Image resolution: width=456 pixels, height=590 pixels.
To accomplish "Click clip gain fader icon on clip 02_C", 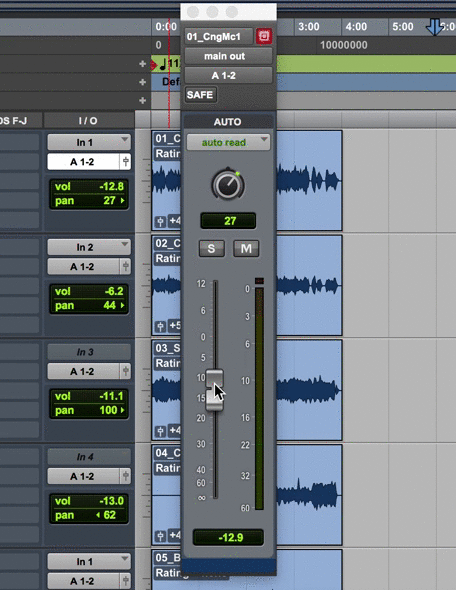I will click(160, 326).
